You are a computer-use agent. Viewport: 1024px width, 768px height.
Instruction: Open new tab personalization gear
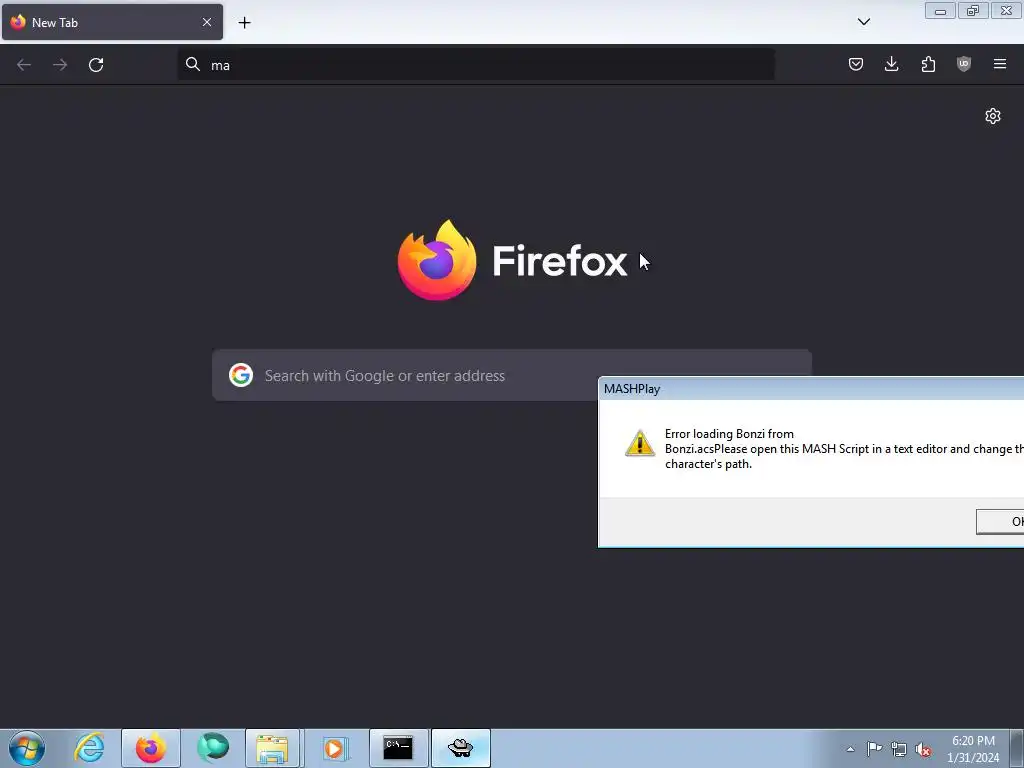tap(993, 116)
